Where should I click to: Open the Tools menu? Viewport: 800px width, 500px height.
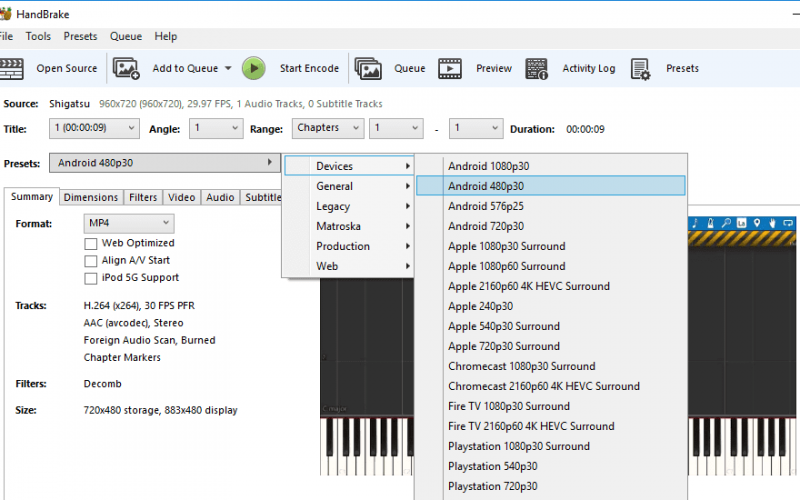(x=38, y=36)
